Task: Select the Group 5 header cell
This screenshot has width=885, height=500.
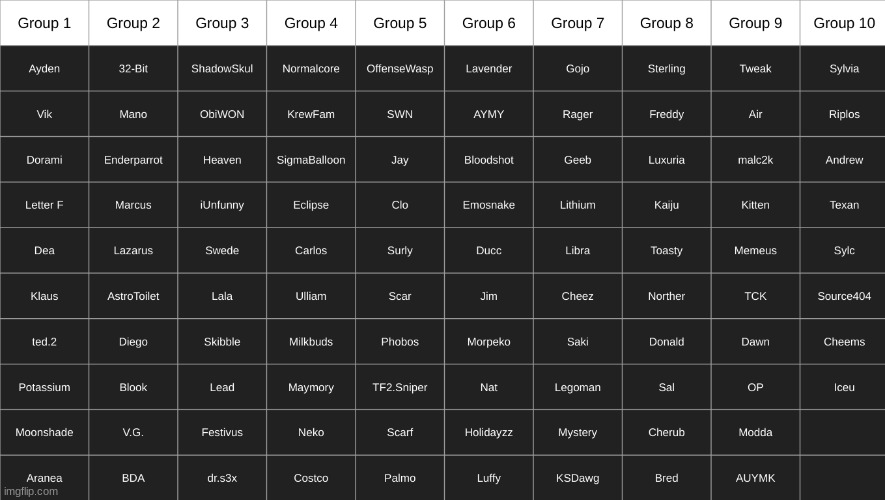Action: (400, 23)
